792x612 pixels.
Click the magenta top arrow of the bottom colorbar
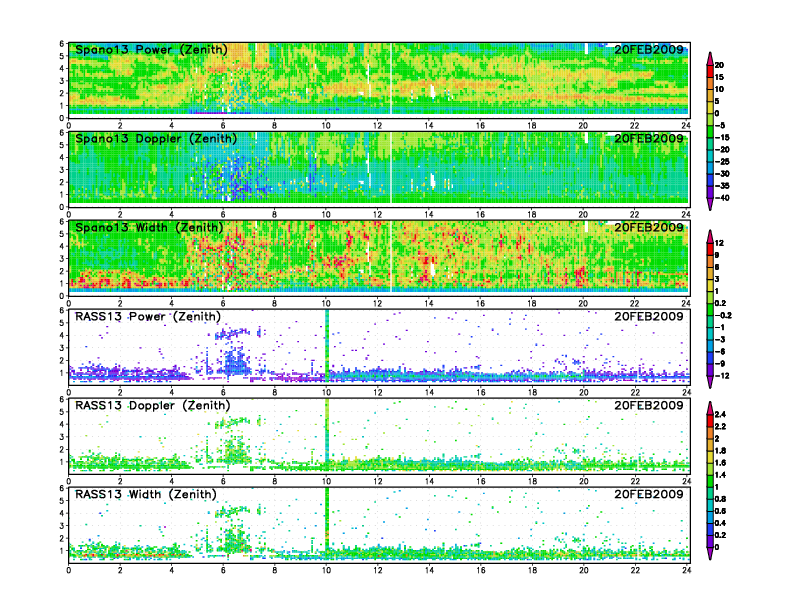tap(710, 408)
